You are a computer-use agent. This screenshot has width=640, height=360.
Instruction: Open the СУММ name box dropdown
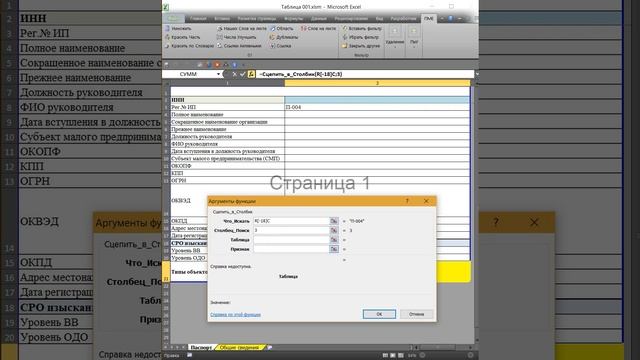[x=219, y=74]
